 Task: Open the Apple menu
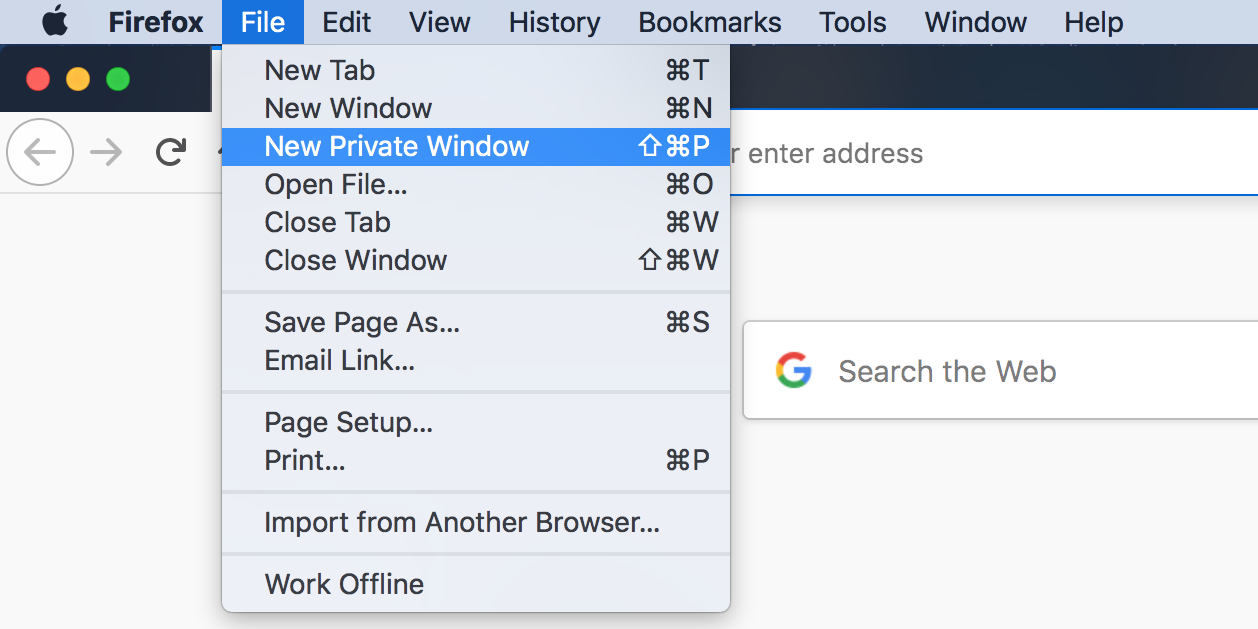tap(55, 21)
